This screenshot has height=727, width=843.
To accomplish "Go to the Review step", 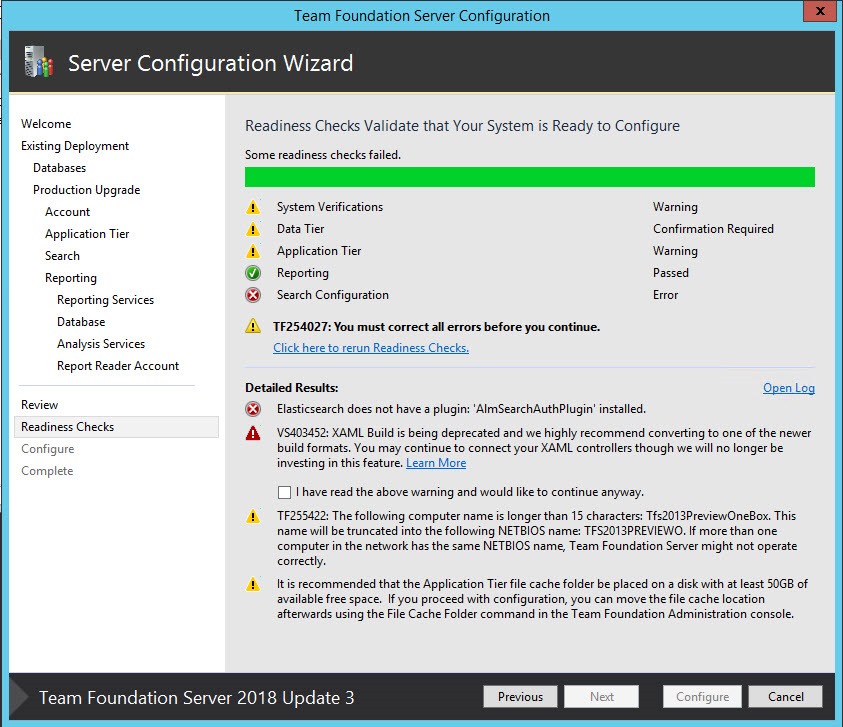I will click(39, 405).
